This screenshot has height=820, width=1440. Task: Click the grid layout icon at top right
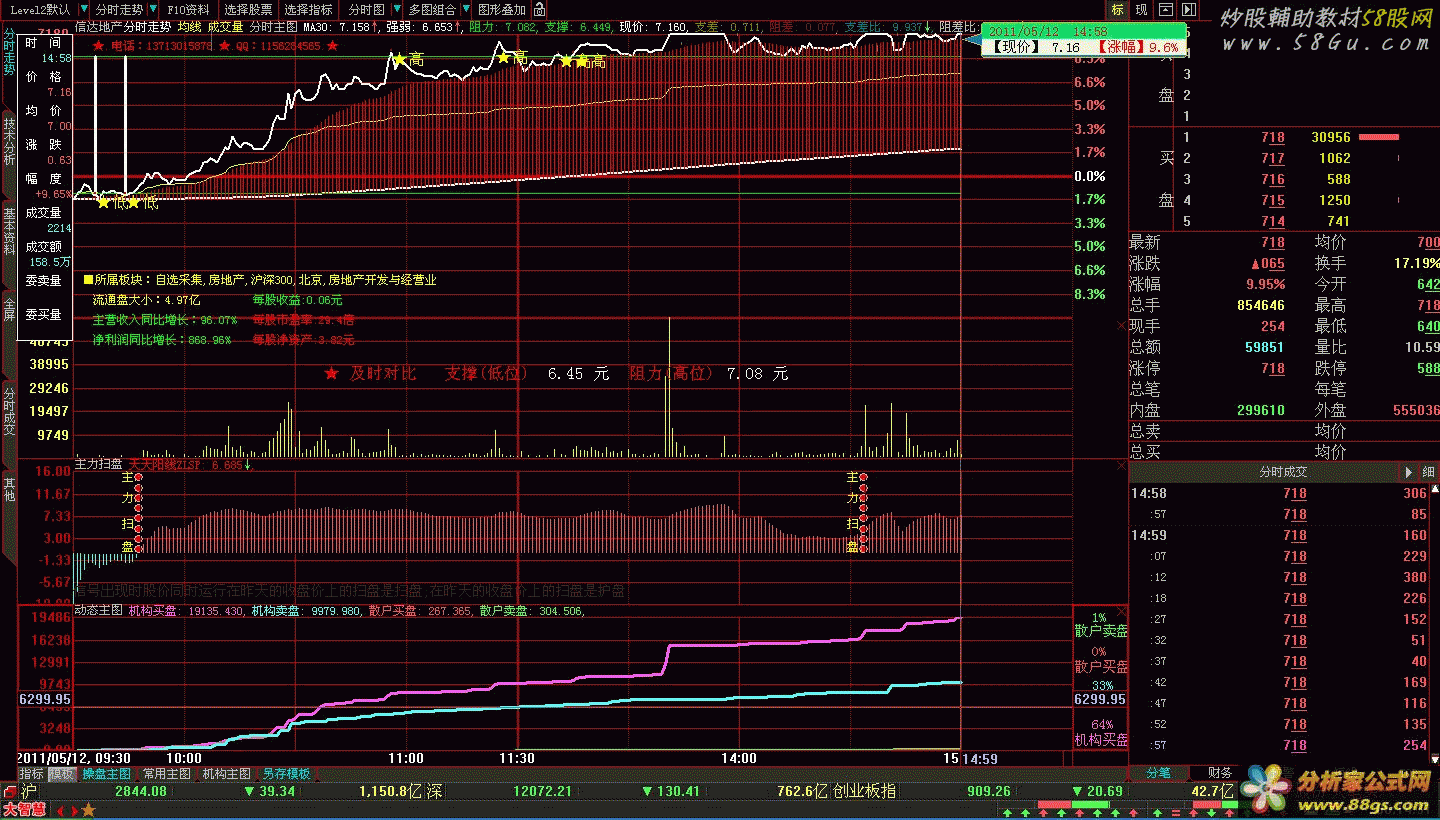(1165, 9)
